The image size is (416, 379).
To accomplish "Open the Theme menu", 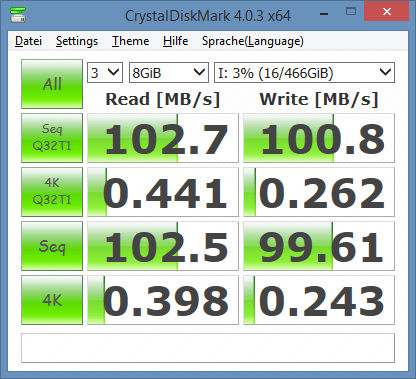I will 130,41.
